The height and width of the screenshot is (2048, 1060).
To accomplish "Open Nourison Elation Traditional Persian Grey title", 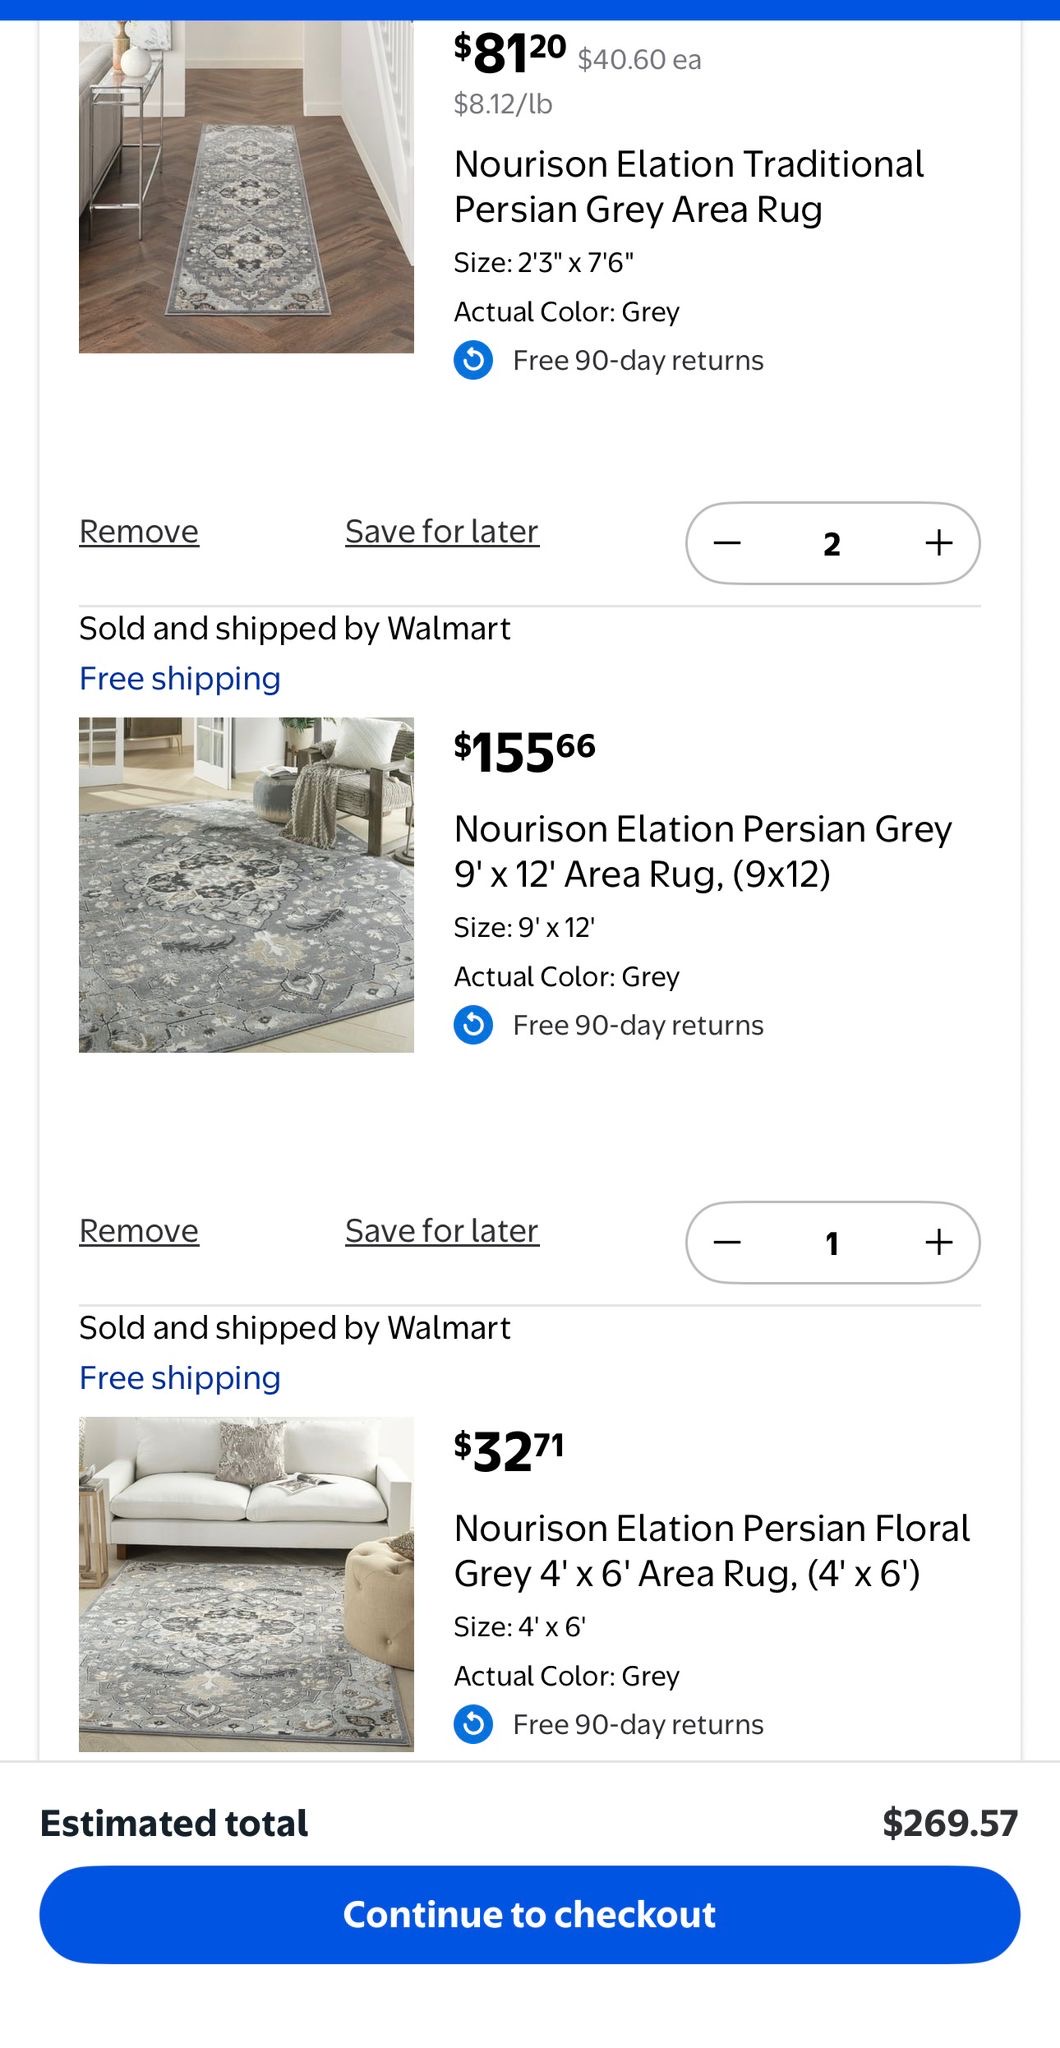I will pyautogui.click(x=688, y=186).
